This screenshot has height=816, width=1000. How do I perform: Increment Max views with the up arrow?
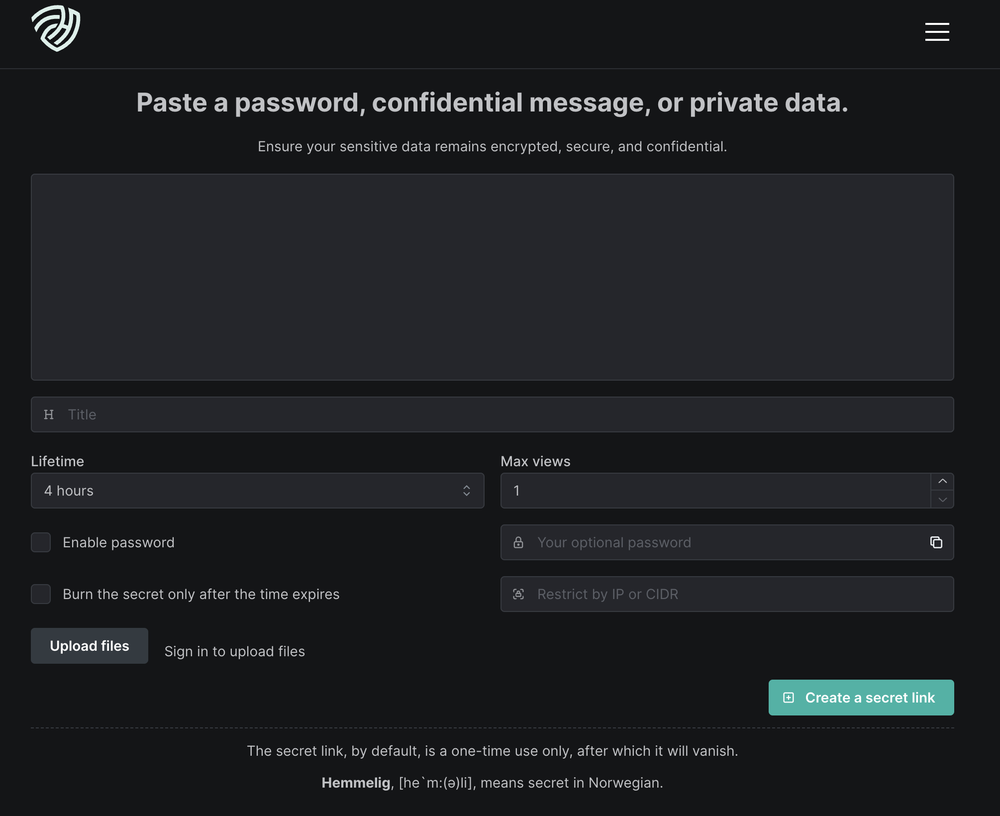pyautogui.click(x=941, y=480)
